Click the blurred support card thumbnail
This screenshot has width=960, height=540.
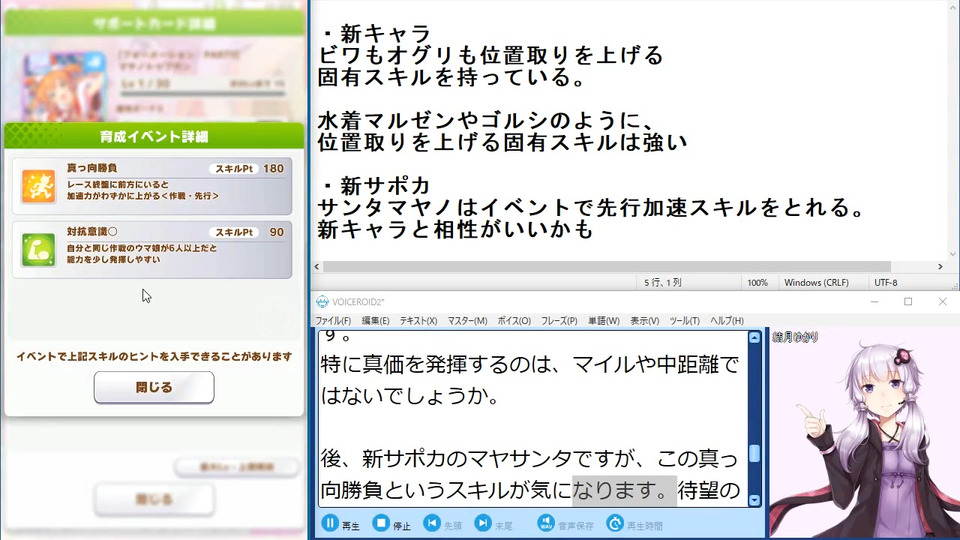click(64, 86)
